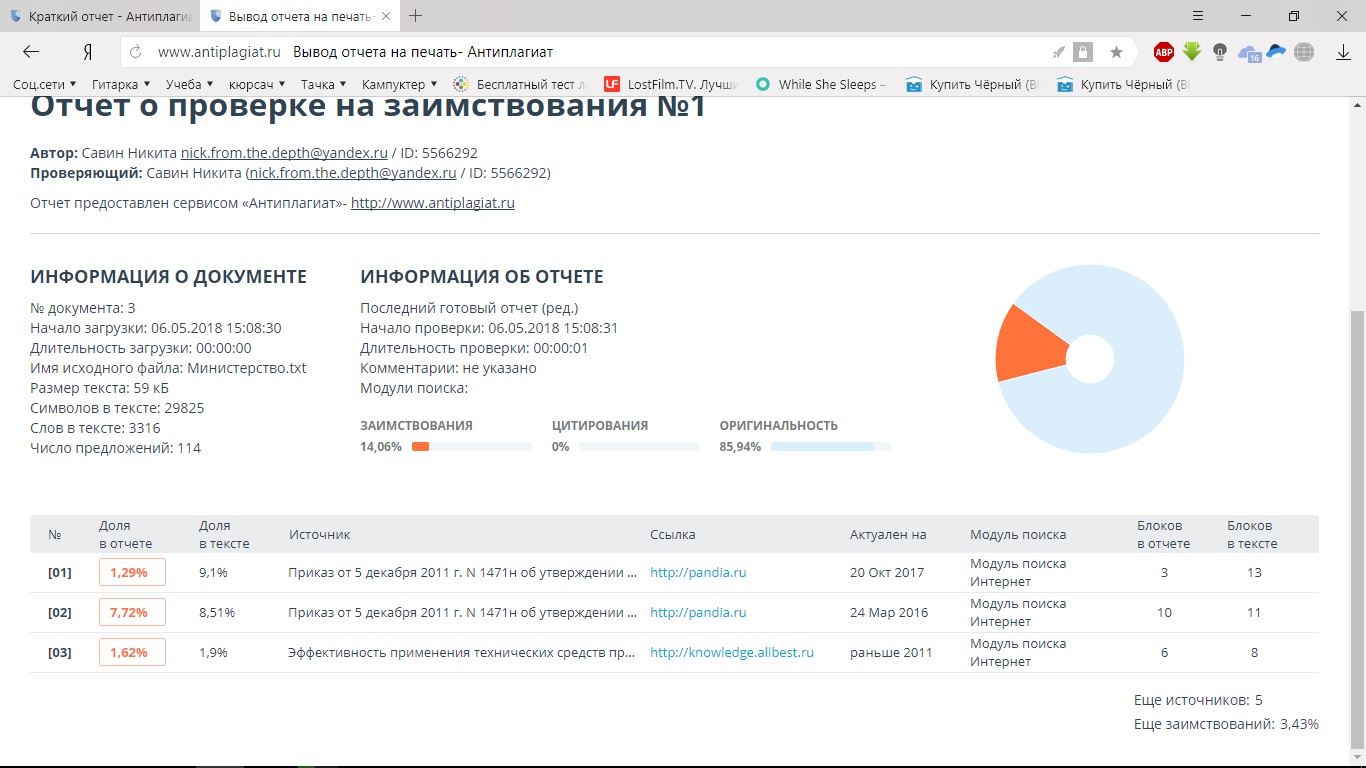The width and height of the screenshot is (1366, 768).
Task: Click the green download arrow extension icon
Action: [1191, 52]
